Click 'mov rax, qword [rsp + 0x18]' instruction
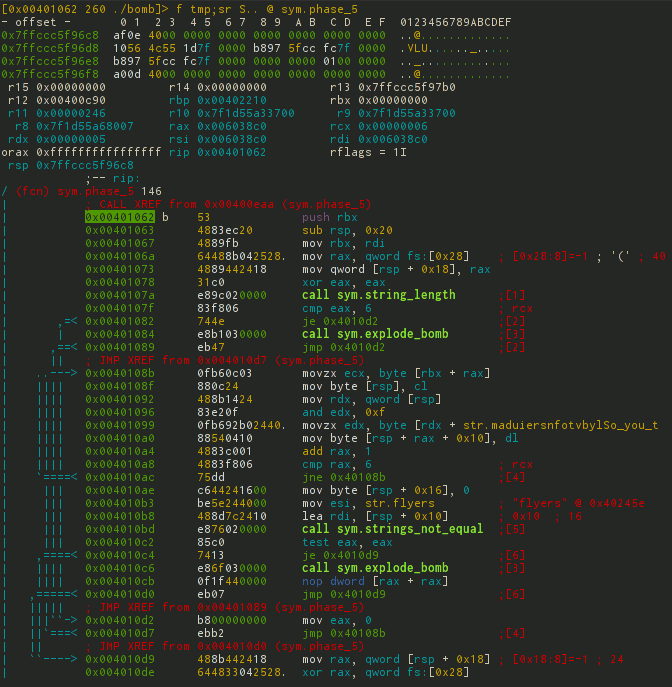The height and width of the screenshot is (687, 672). click(x=396, y=659)
